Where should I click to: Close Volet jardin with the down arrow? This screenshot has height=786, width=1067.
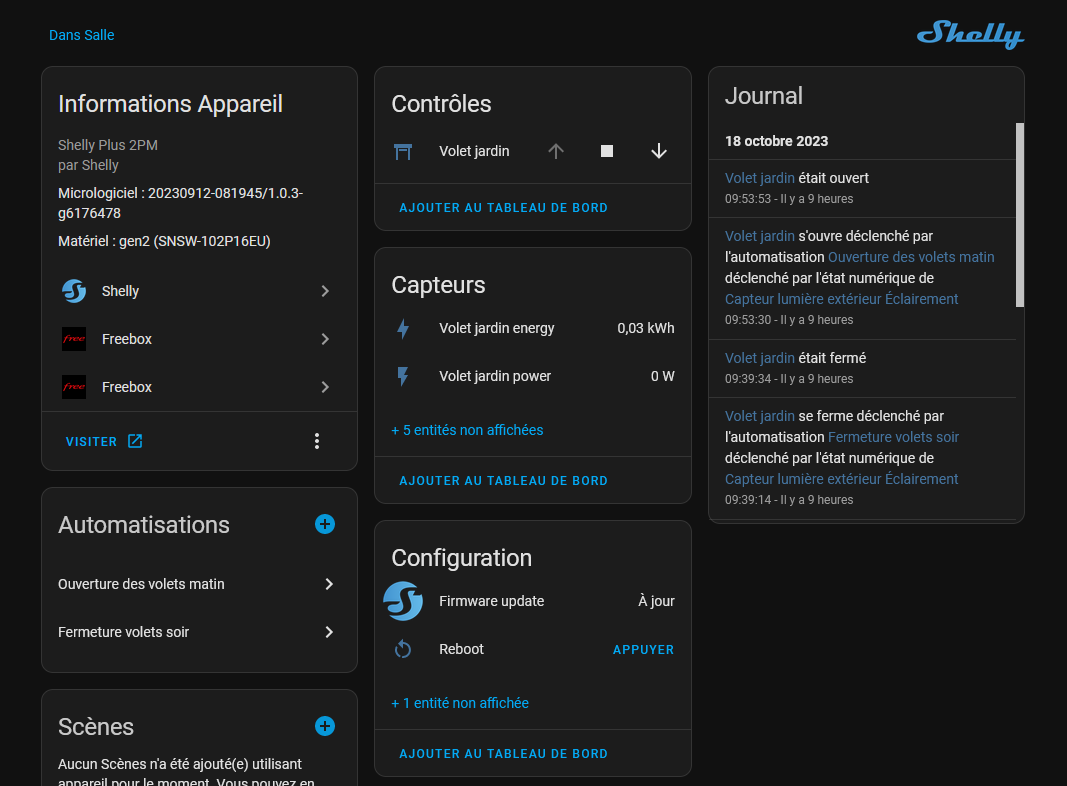click(659, 151)
